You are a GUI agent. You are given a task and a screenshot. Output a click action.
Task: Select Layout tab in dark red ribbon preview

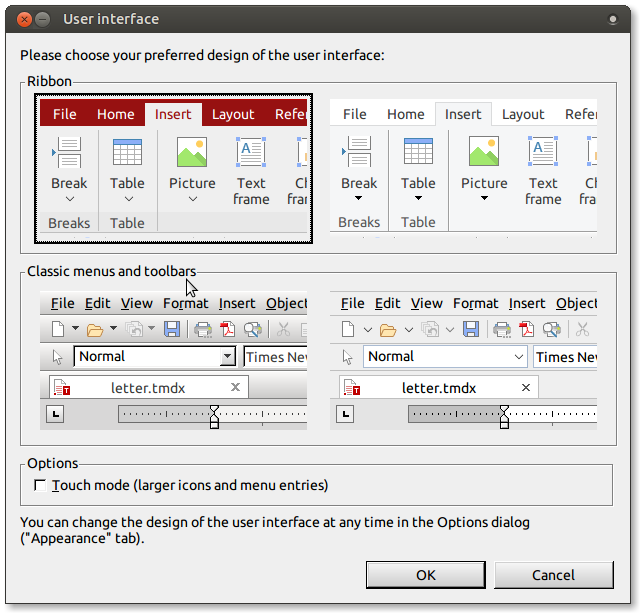233,114
